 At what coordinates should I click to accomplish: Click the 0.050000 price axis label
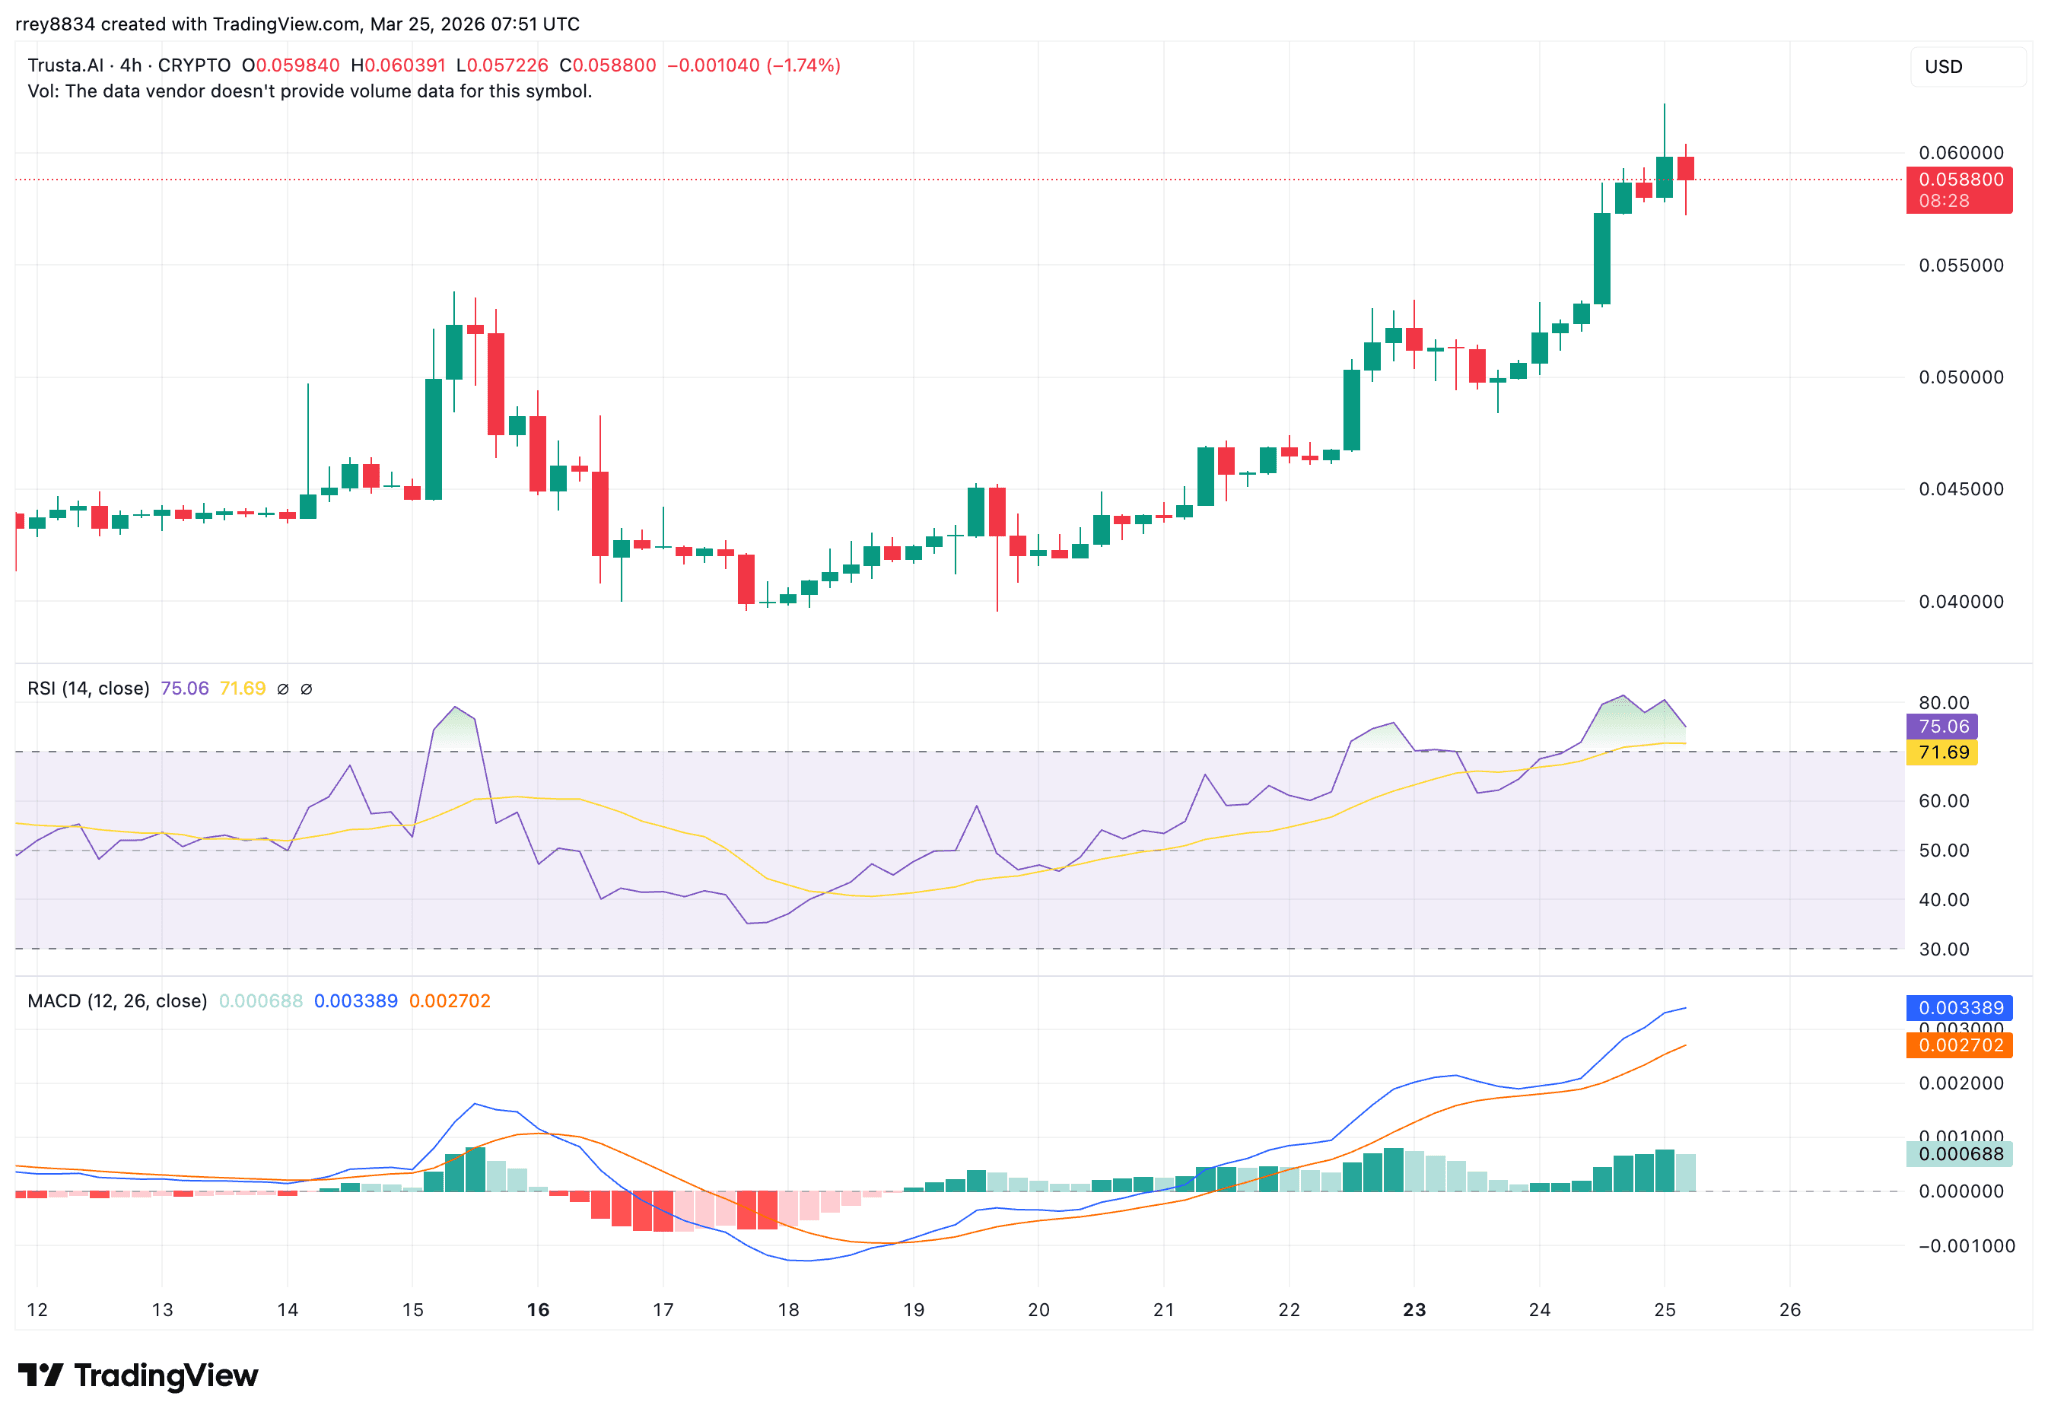[x=1961, y=377]
